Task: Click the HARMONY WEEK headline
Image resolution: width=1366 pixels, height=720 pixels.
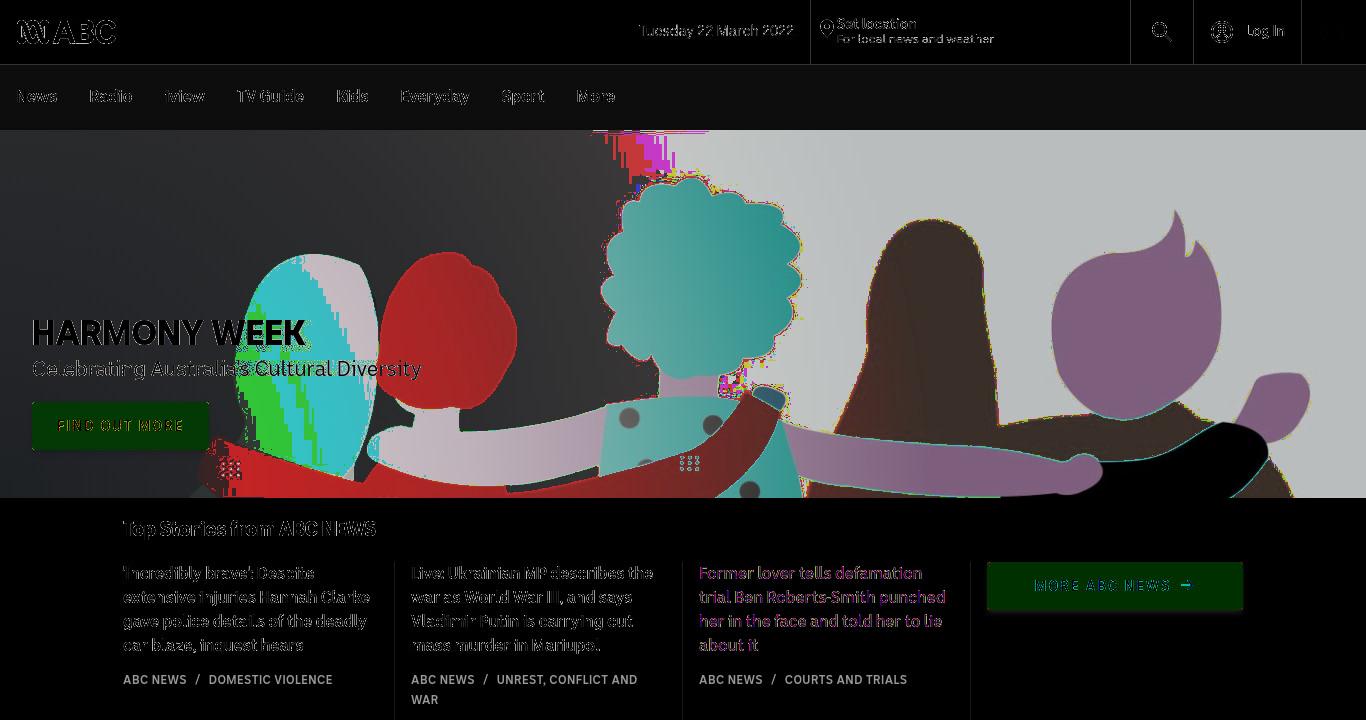Action: coord(169,333)
